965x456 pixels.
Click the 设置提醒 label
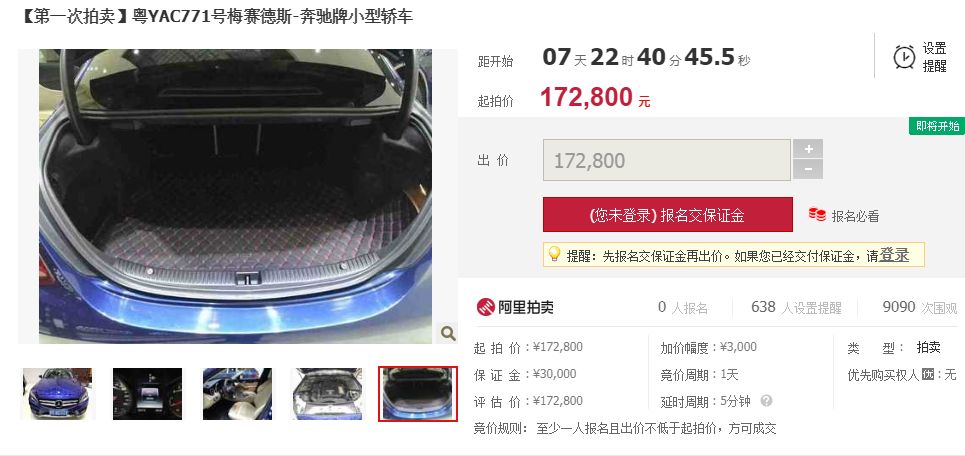(x=934, y=57)
